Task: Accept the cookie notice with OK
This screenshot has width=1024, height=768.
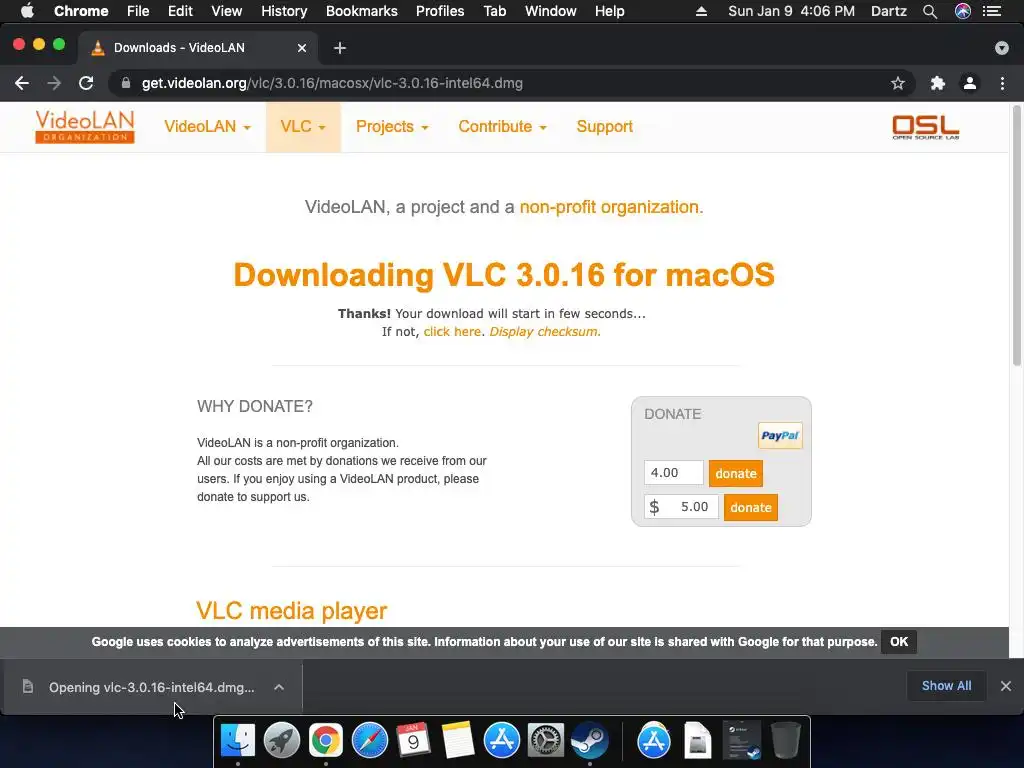Action: click(899, 642)
